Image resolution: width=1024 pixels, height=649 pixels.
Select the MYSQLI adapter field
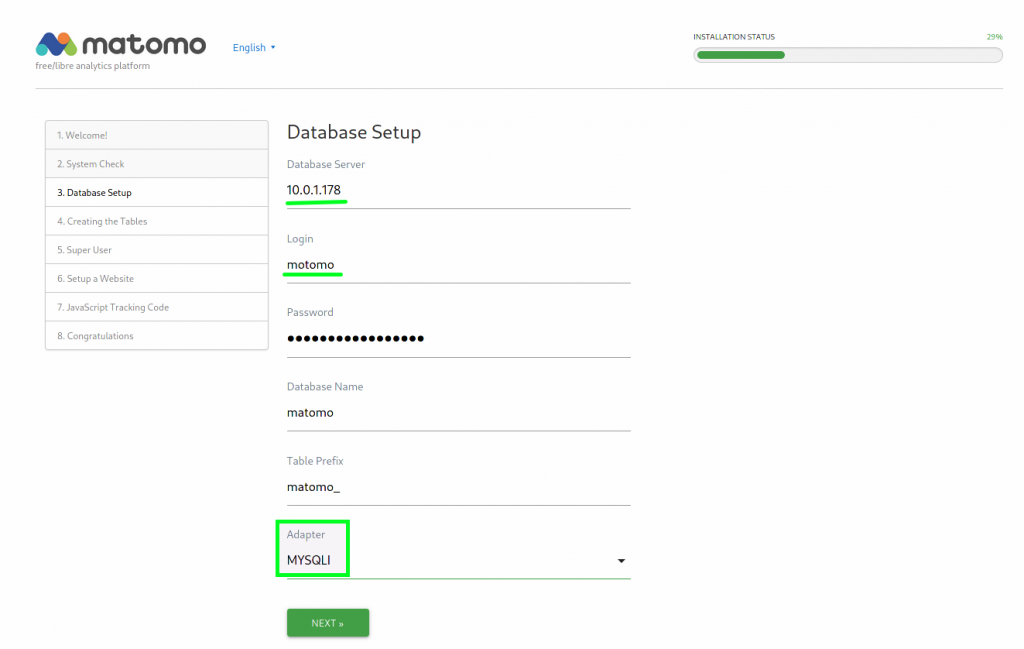point(458,560)
